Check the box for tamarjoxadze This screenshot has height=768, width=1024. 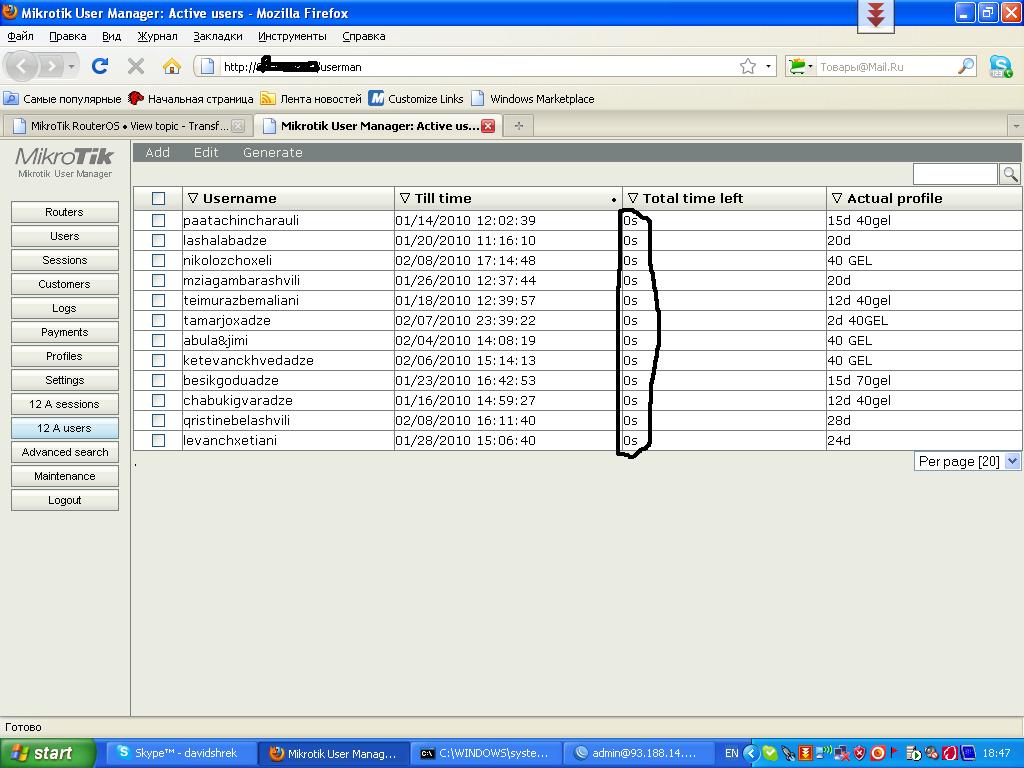(x=158, y=320)
